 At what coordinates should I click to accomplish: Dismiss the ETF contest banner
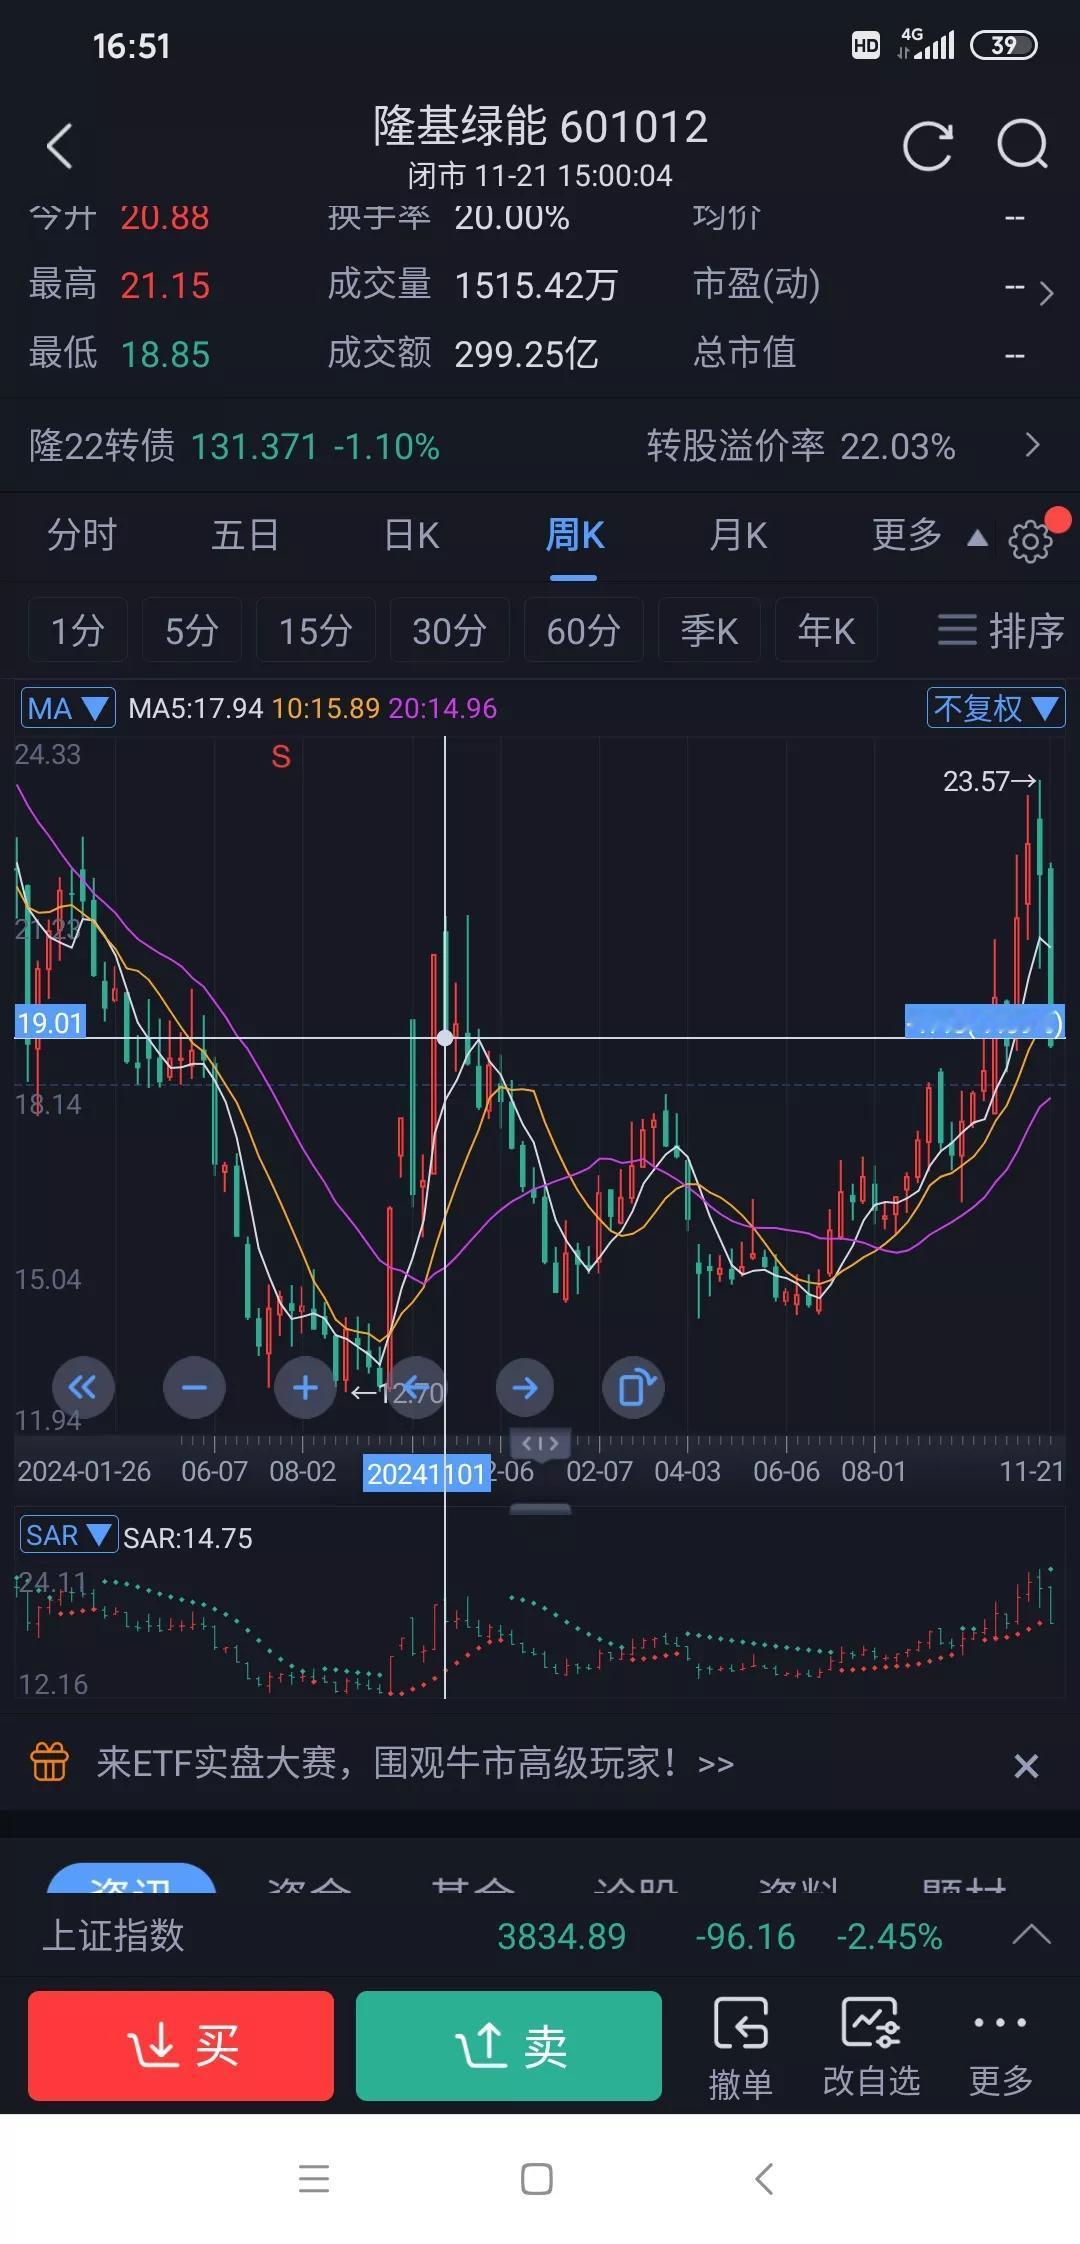pos(1026,1765)
